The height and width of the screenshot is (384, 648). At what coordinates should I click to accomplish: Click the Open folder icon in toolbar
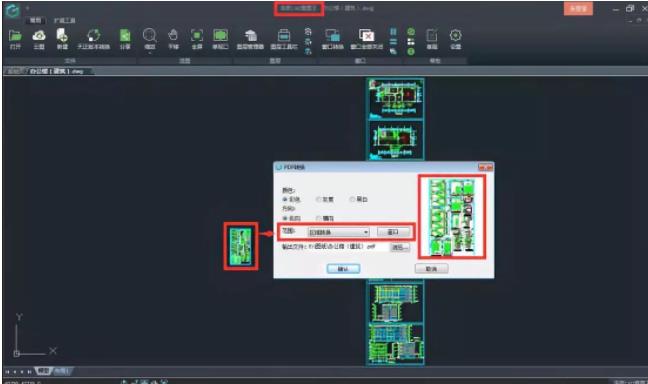(x=15, y=36)
